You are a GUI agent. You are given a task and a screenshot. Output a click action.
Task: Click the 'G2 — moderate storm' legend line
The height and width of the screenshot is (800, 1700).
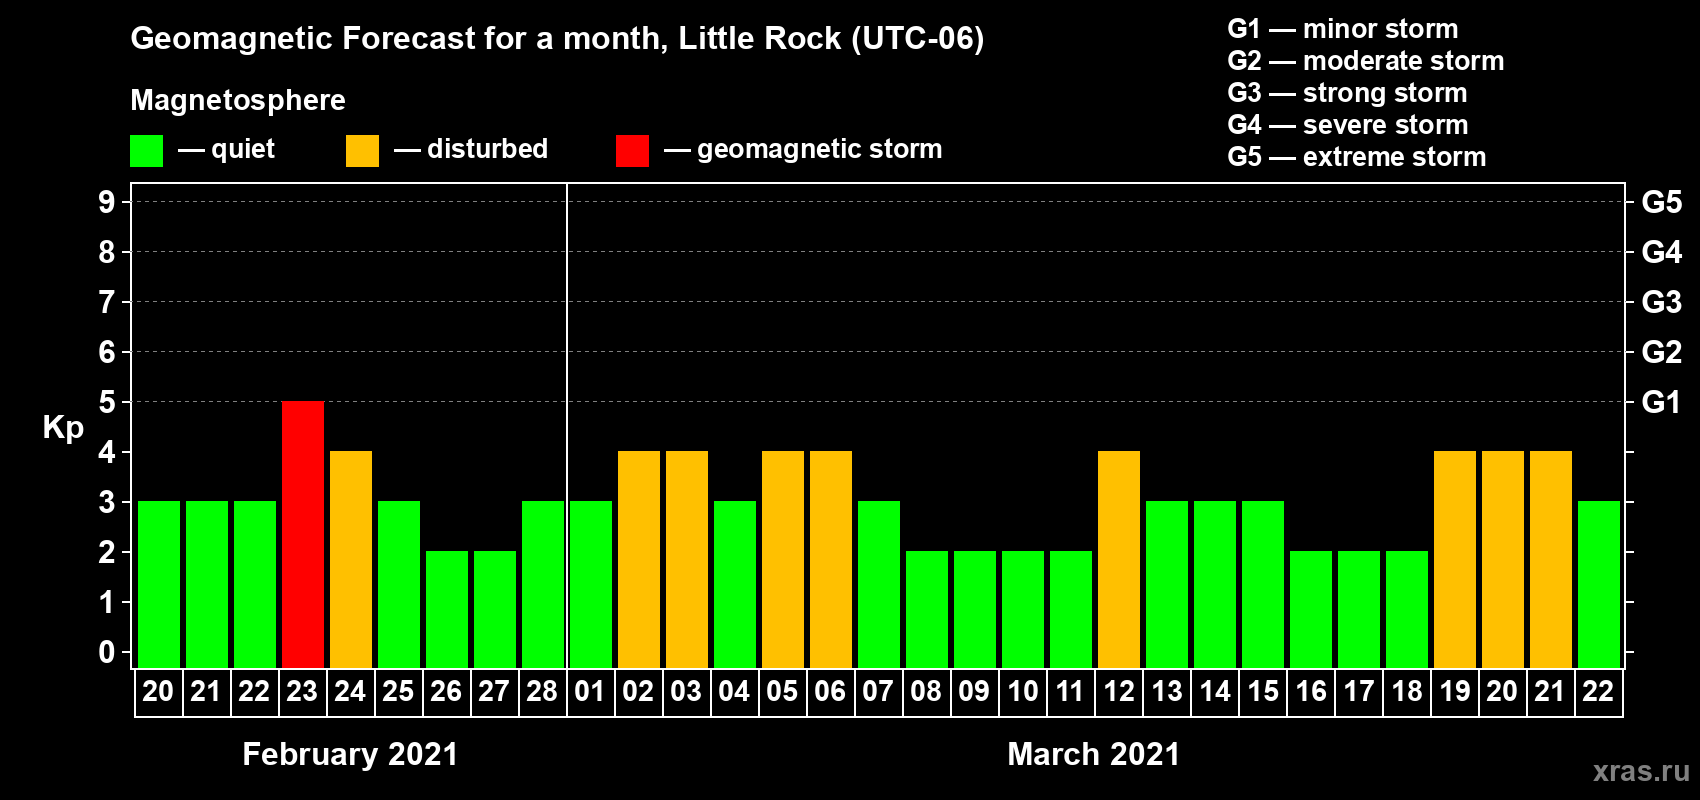click(x=1366, y=61)
